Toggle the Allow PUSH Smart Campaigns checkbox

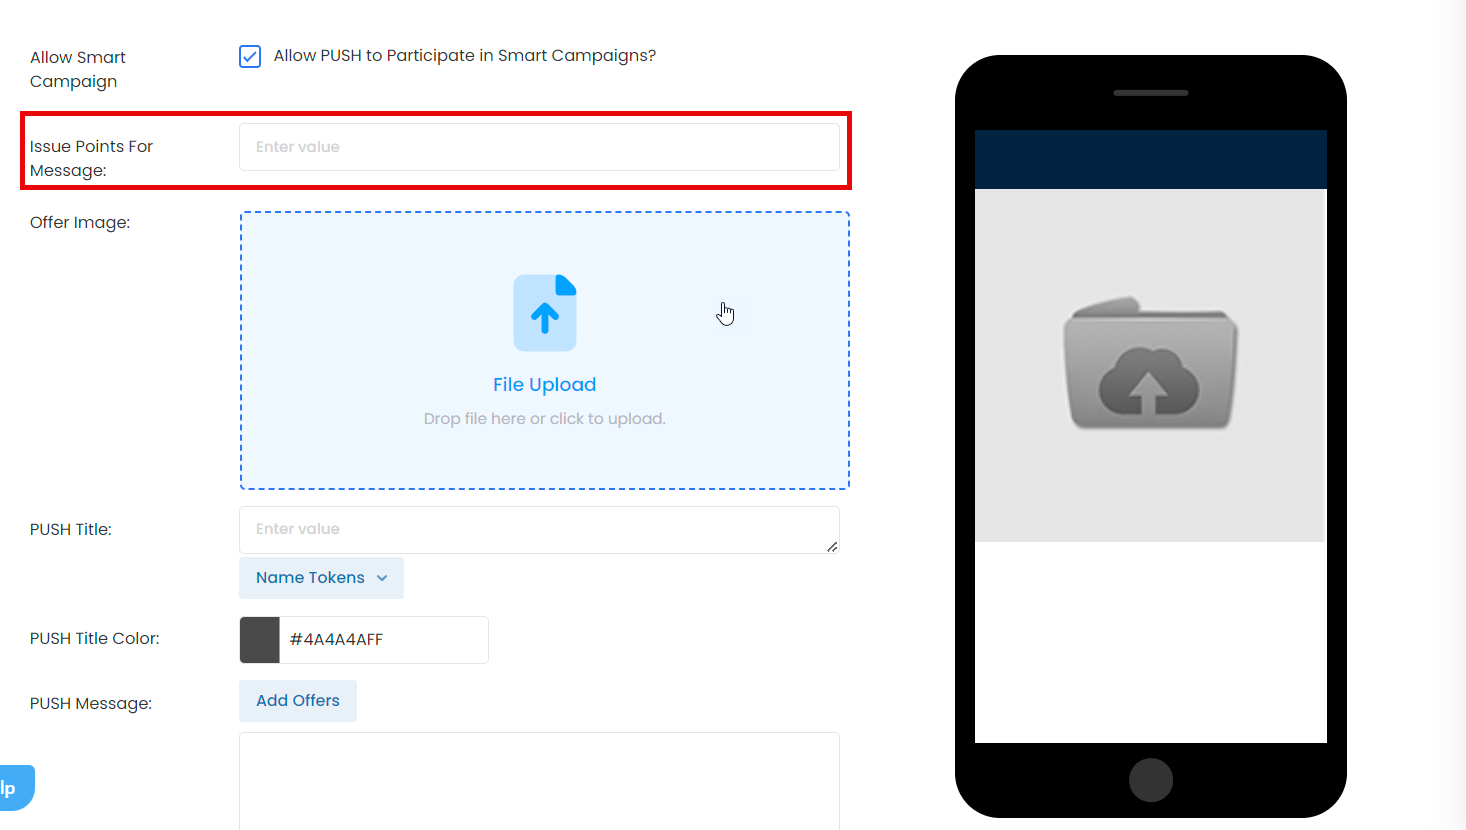click(250, 56)
